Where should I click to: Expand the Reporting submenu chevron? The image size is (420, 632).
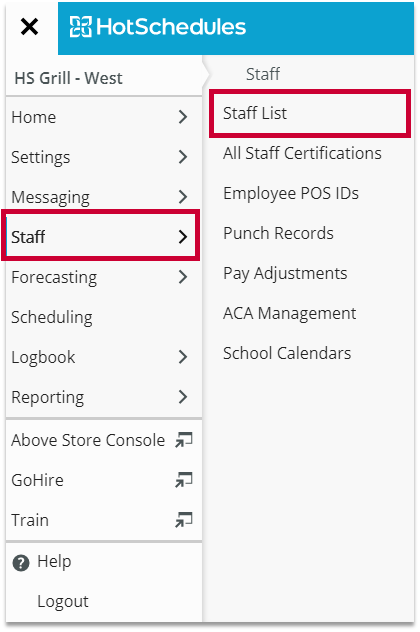(183, 397)
